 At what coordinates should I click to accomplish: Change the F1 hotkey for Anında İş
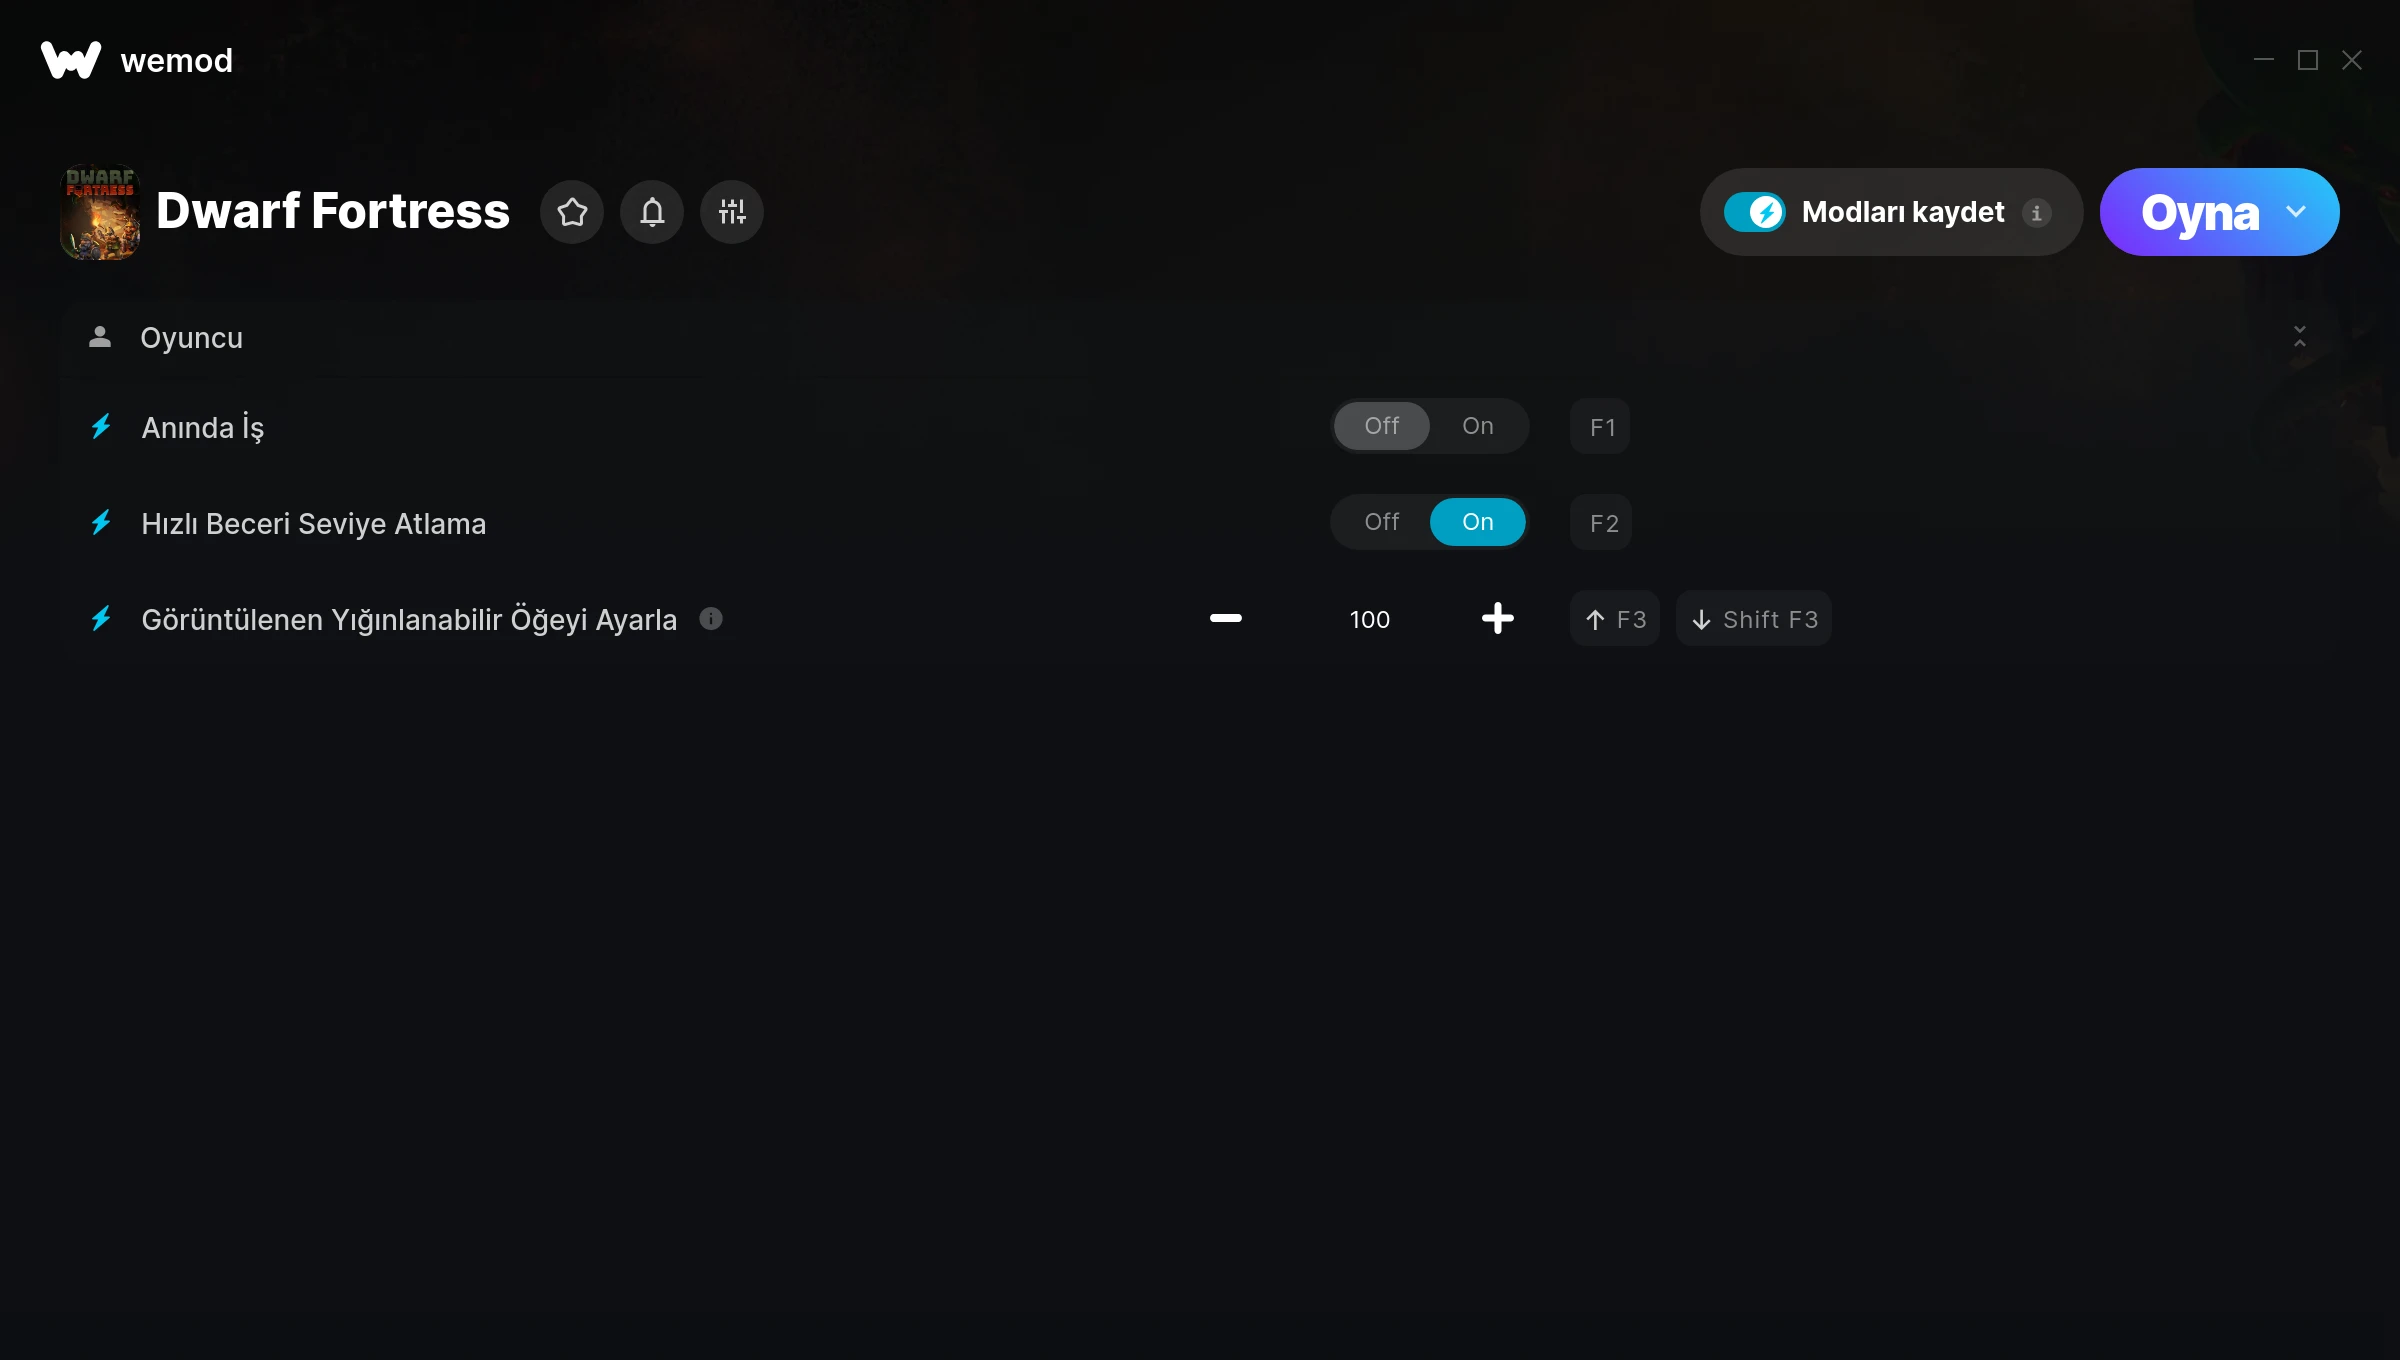[1601, 427]
